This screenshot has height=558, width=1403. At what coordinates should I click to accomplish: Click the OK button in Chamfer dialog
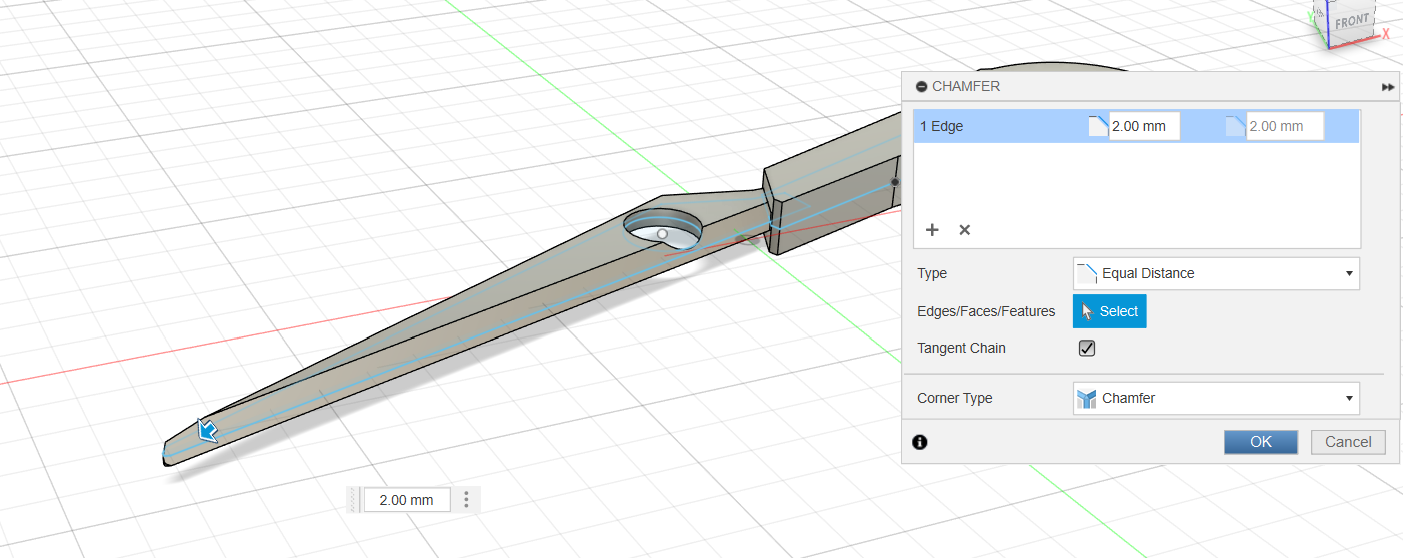[1261, 442]
